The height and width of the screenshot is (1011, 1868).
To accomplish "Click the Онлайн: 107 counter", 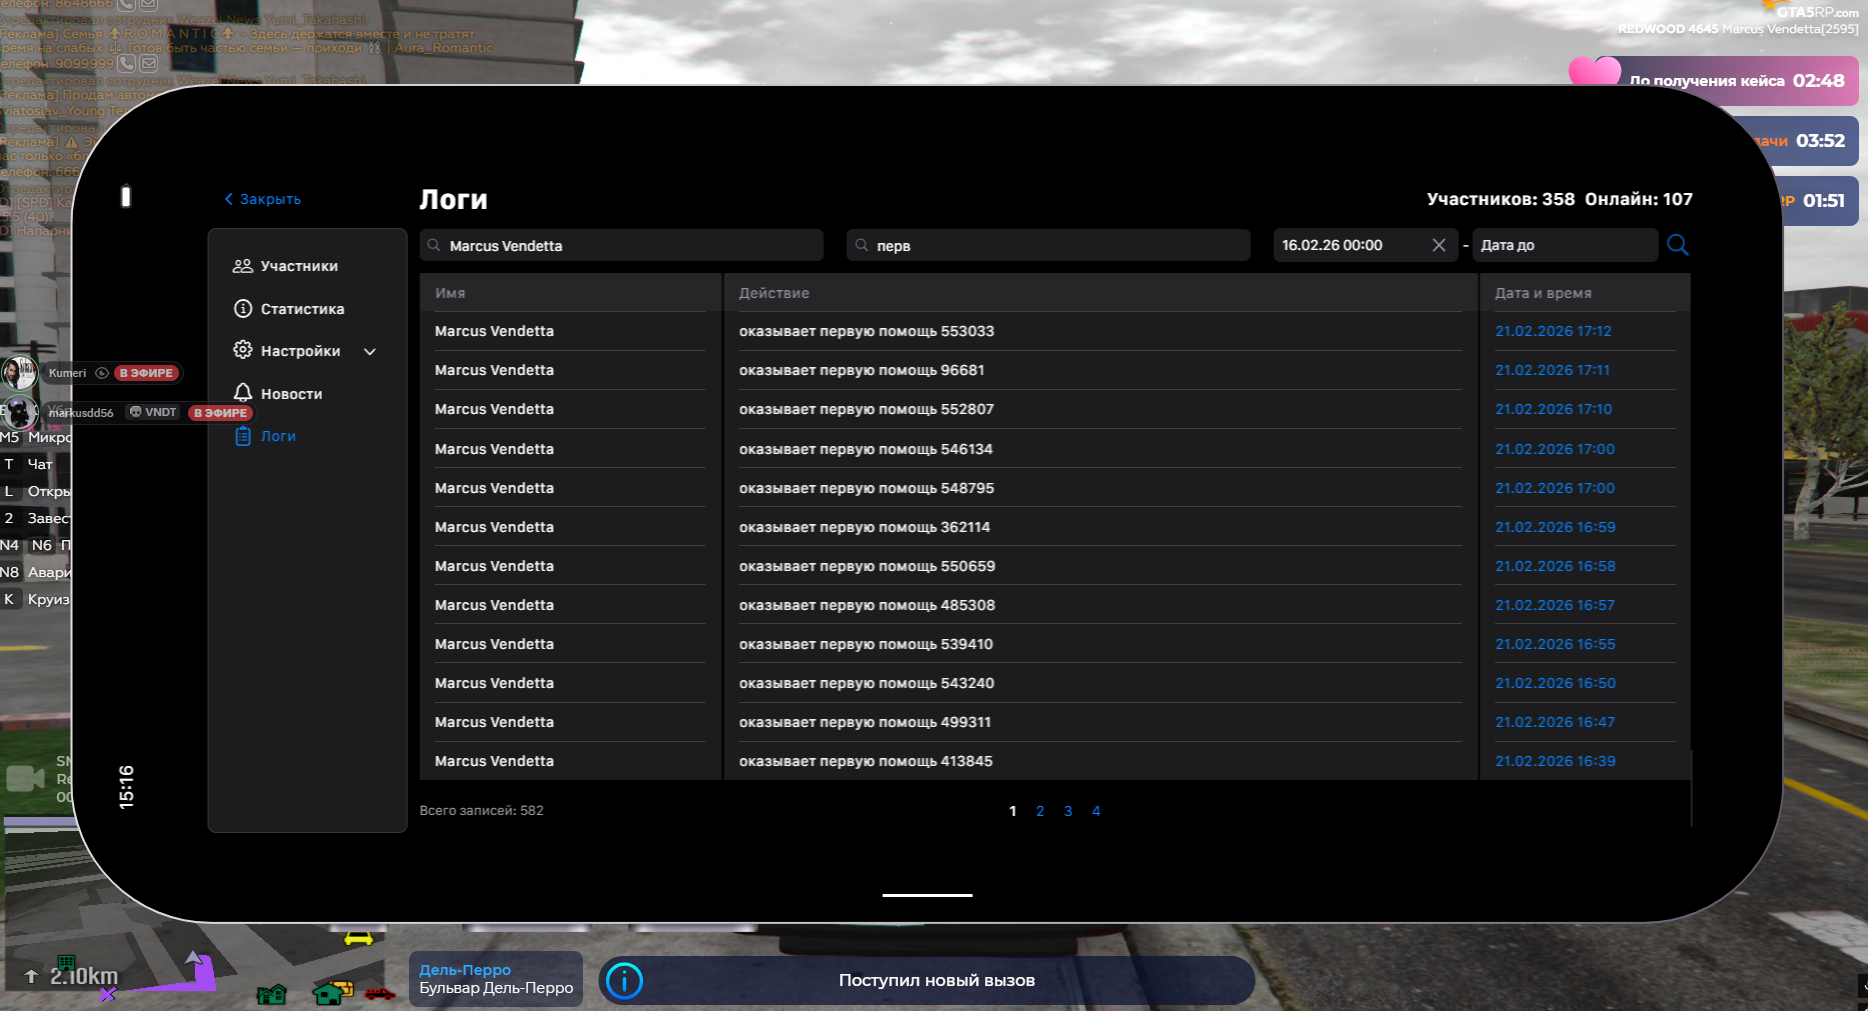I will pos(1639,199).
